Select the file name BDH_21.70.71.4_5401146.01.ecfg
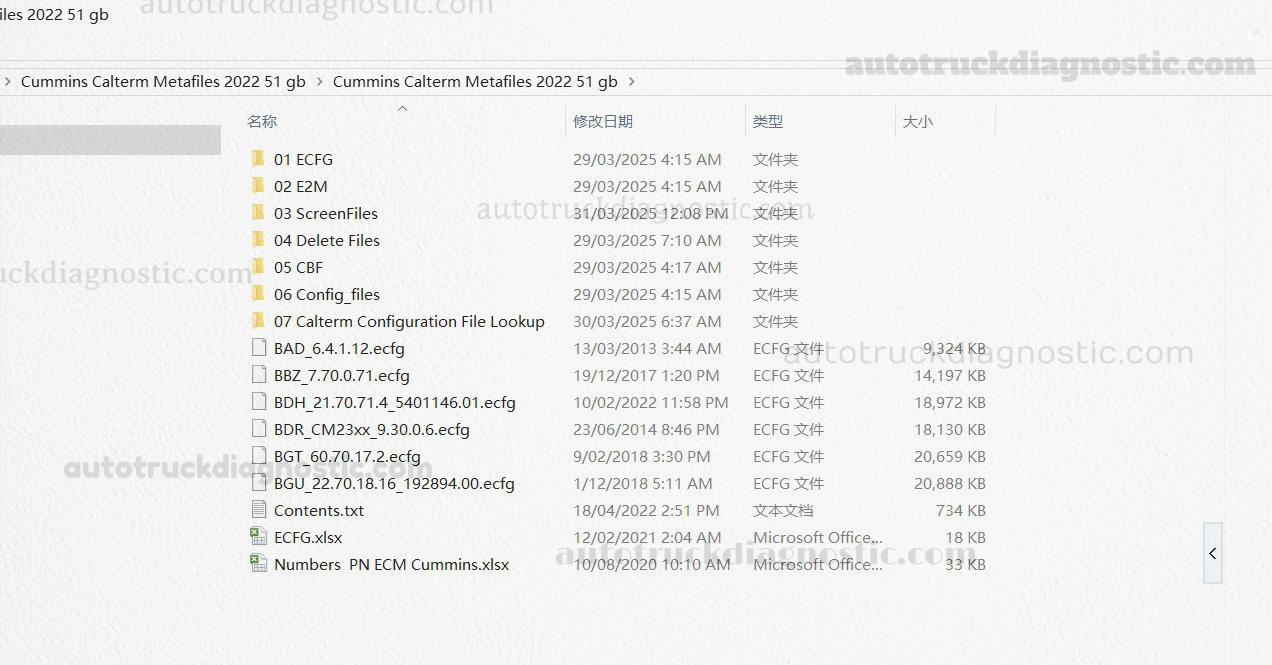 click(395, 402)
